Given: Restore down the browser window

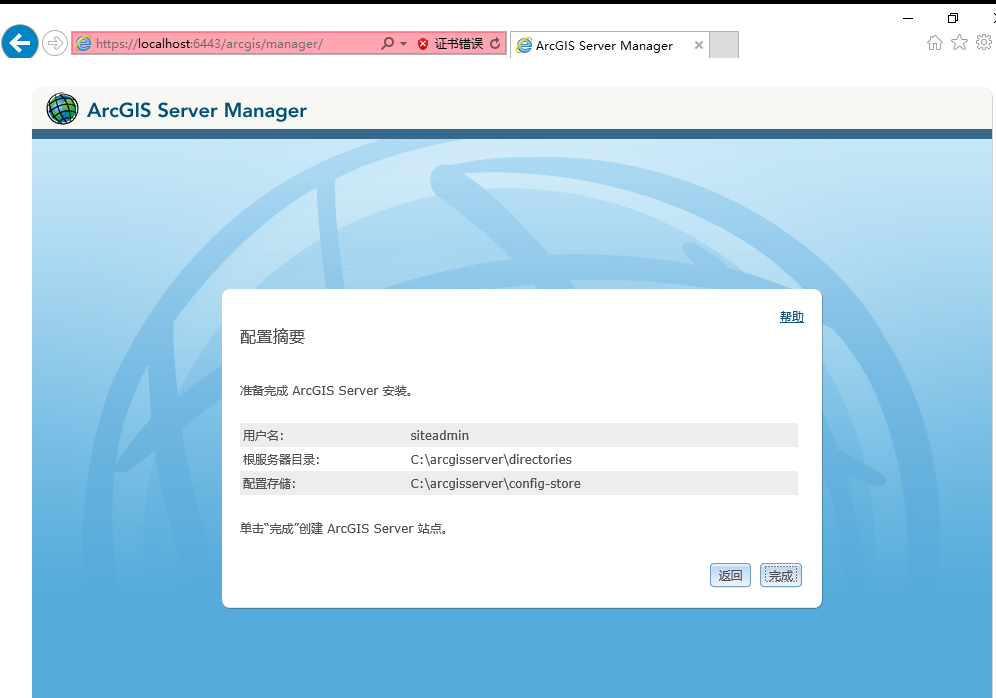Looking at the screenshot, I should tap(952, 18).
